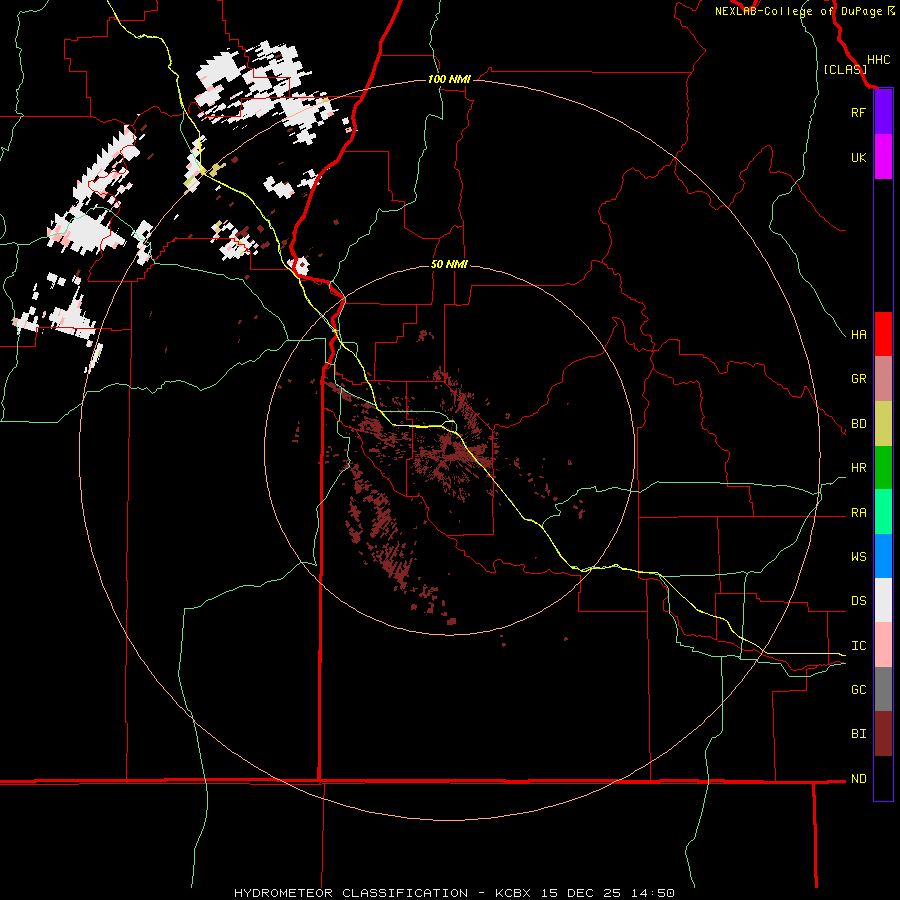The image size is (900, 900).
Task: Click the RA legend label
Action: [858, 512]
